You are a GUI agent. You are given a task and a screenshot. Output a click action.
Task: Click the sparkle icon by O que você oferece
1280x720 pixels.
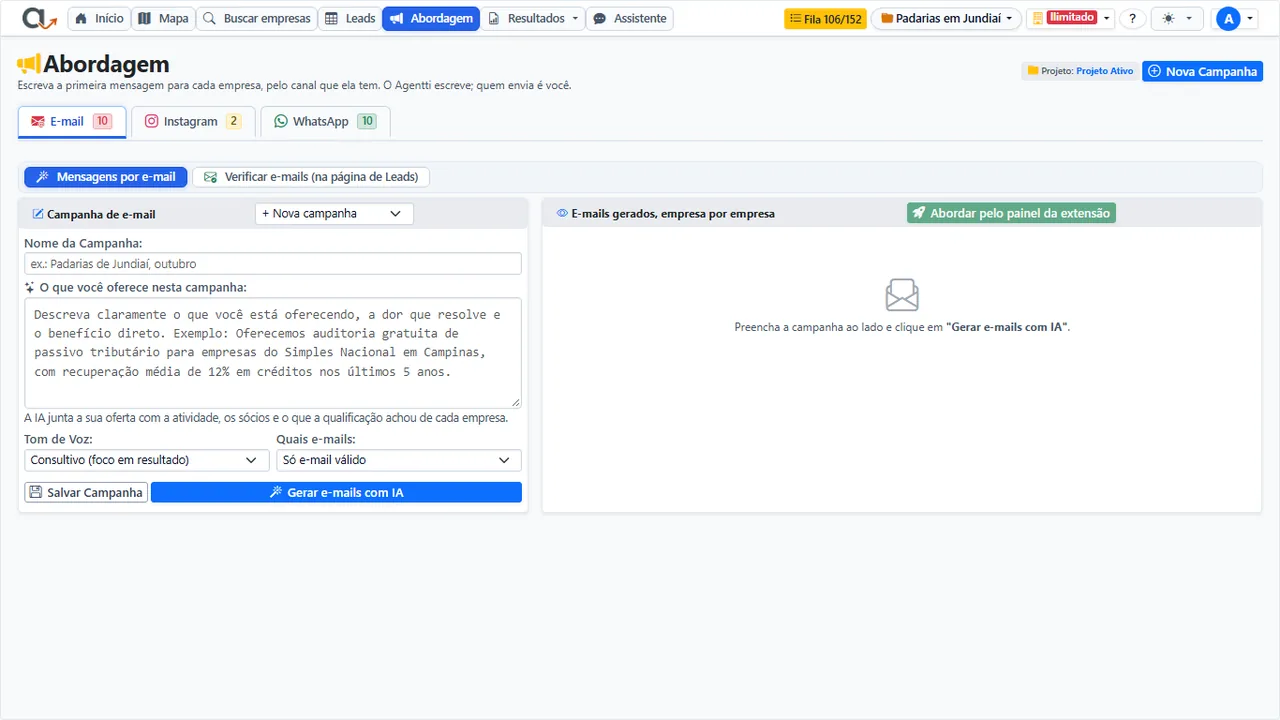click(30, 287)
